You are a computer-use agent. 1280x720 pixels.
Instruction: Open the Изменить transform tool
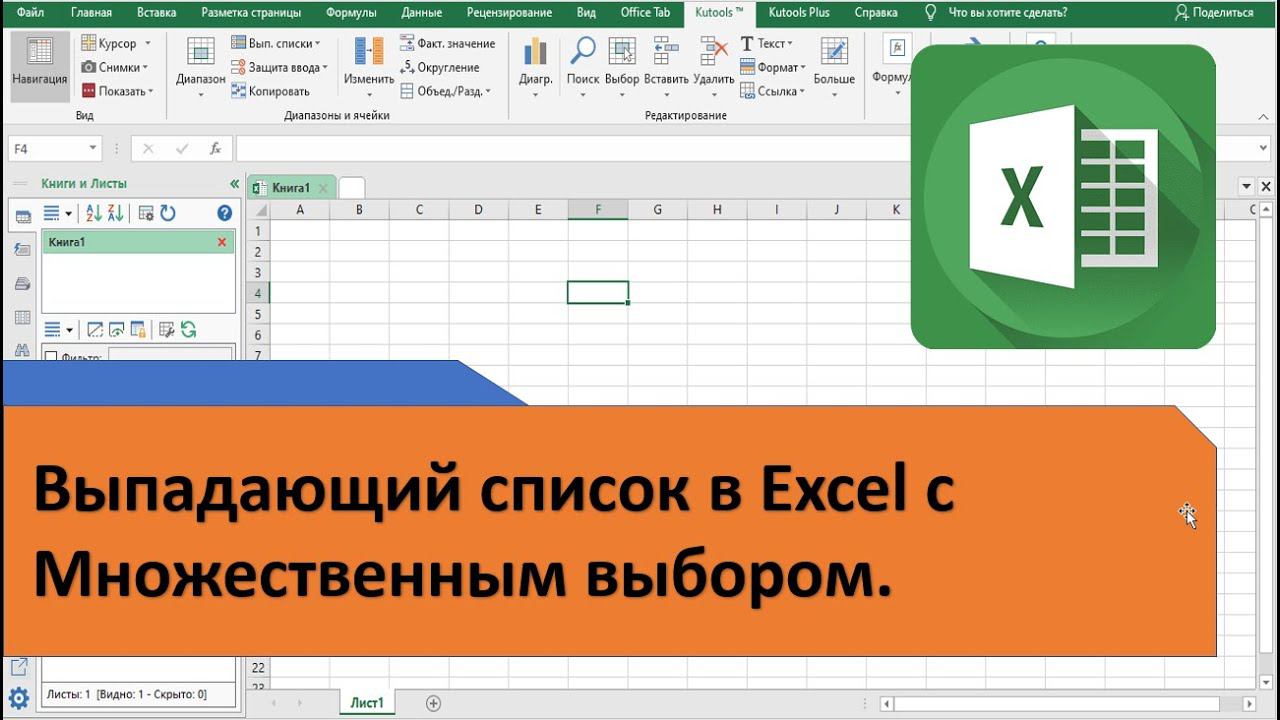tap(369, 66)
